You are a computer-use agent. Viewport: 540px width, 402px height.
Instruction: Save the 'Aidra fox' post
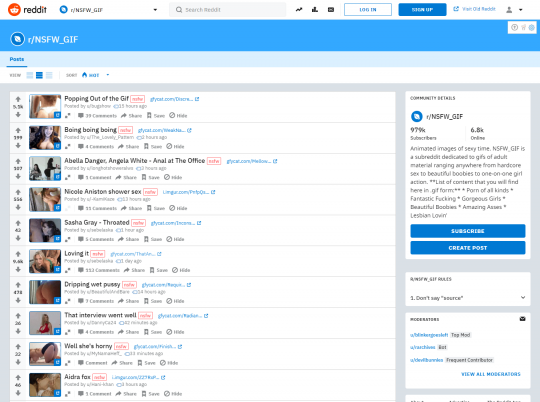150,394
